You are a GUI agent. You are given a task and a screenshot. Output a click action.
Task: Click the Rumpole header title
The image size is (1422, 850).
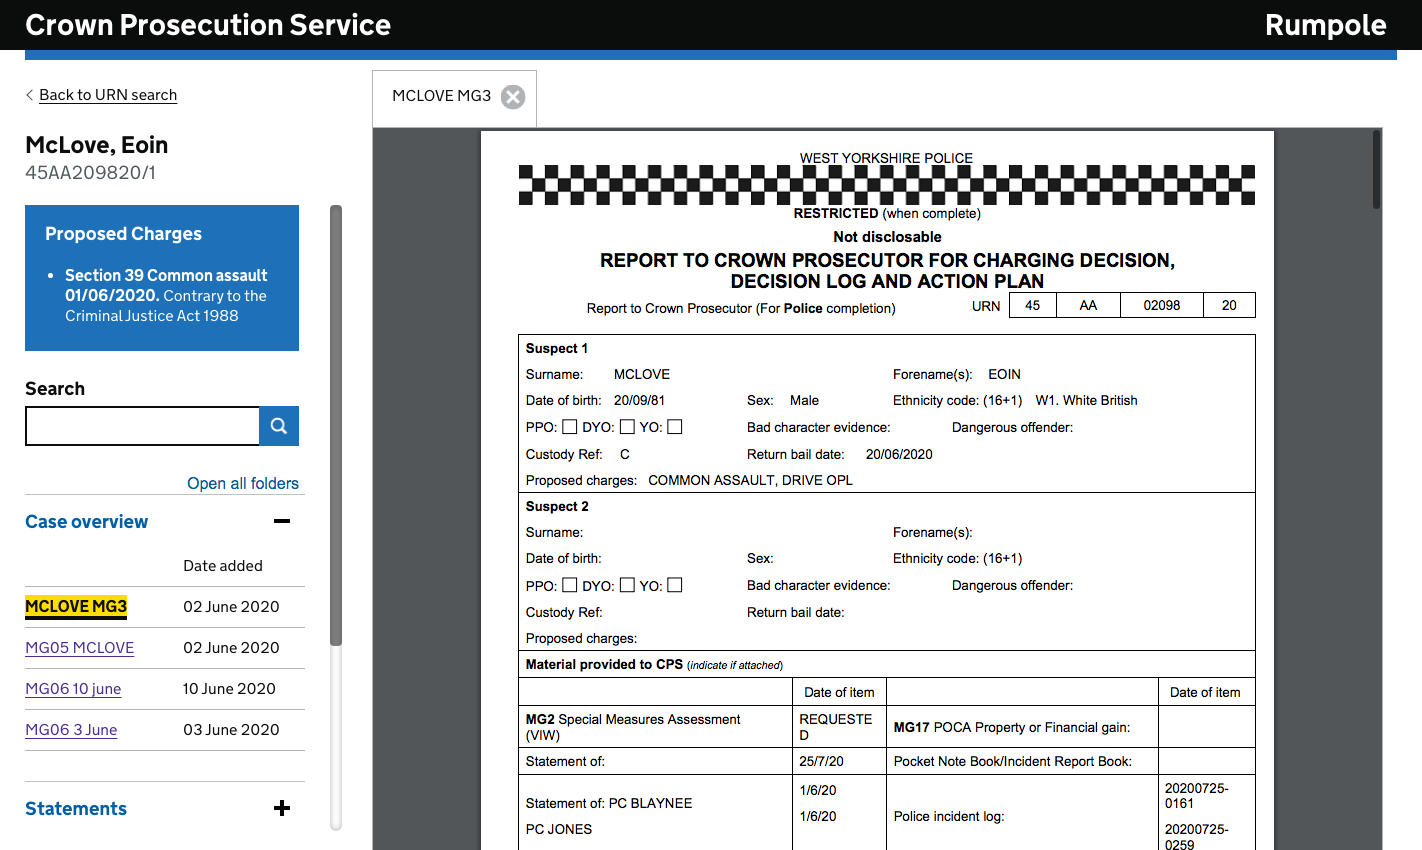tap(1325, 25)
